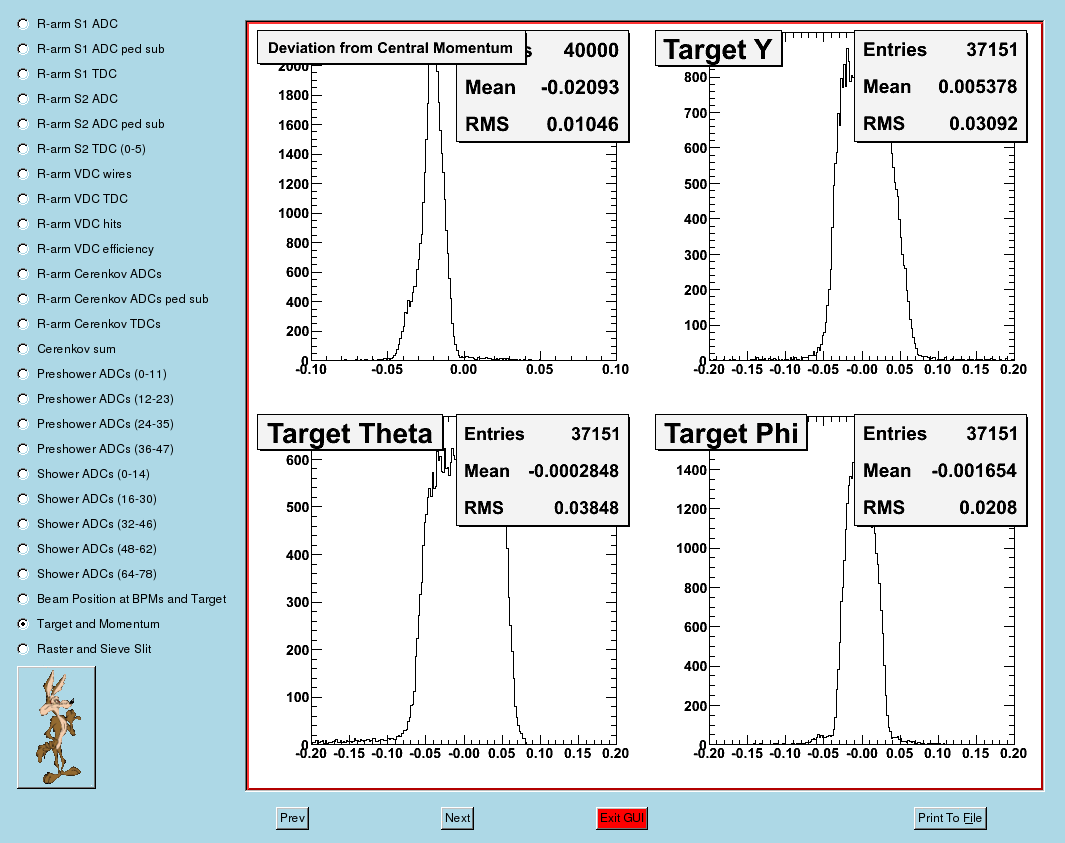Click Mean -0.0002848 in Target Theta stats

(x=542, y=471)
